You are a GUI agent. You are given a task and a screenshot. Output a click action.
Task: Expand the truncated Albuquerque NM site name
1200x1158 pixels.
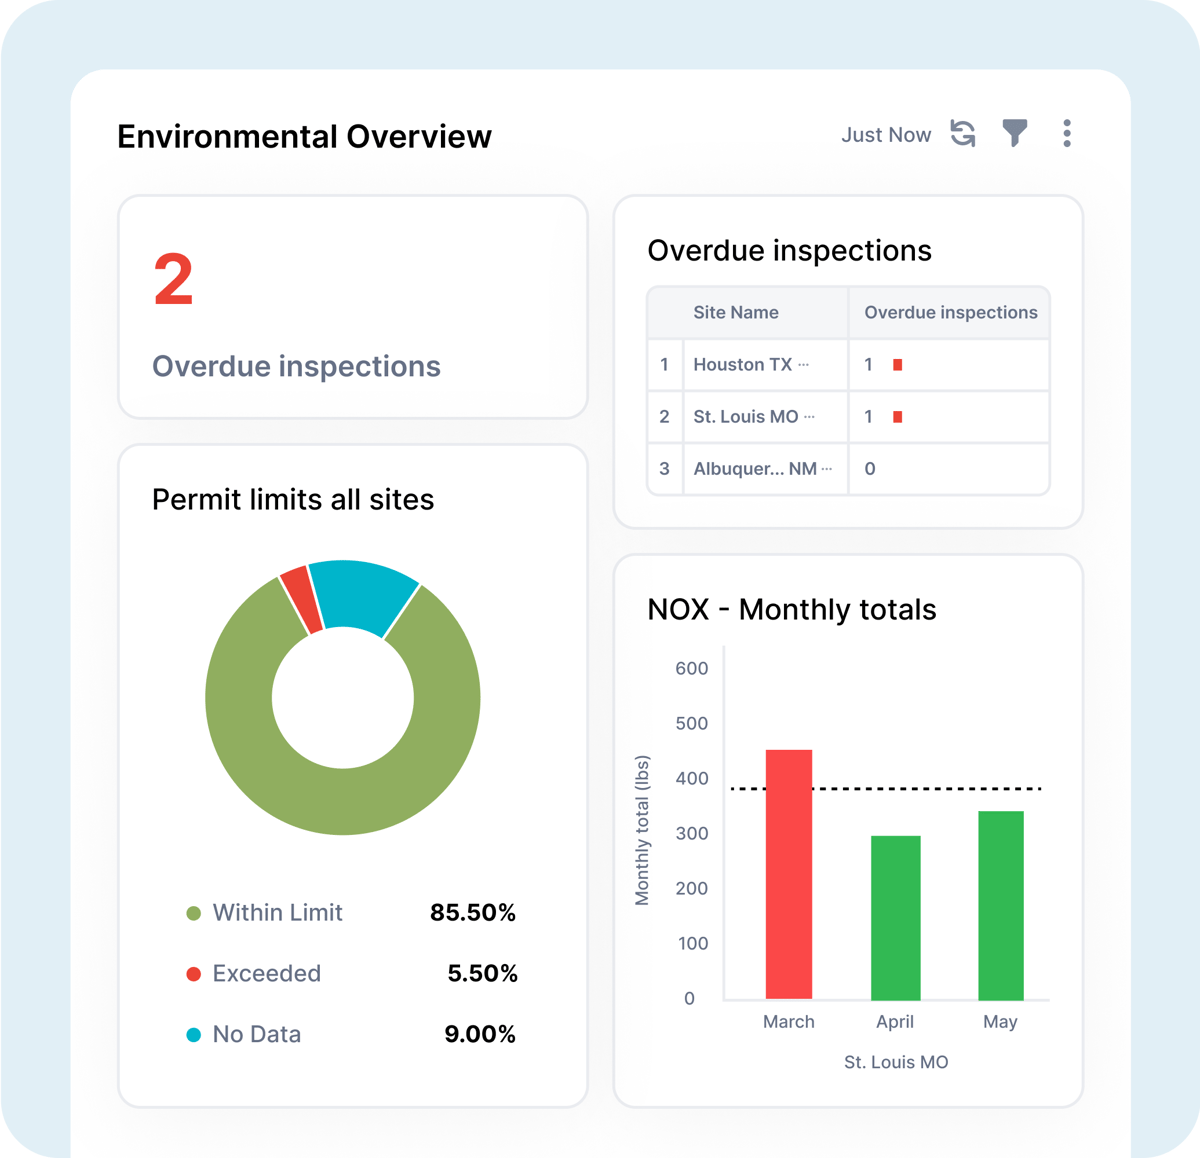pyautogui.click(x=829, y=468)
